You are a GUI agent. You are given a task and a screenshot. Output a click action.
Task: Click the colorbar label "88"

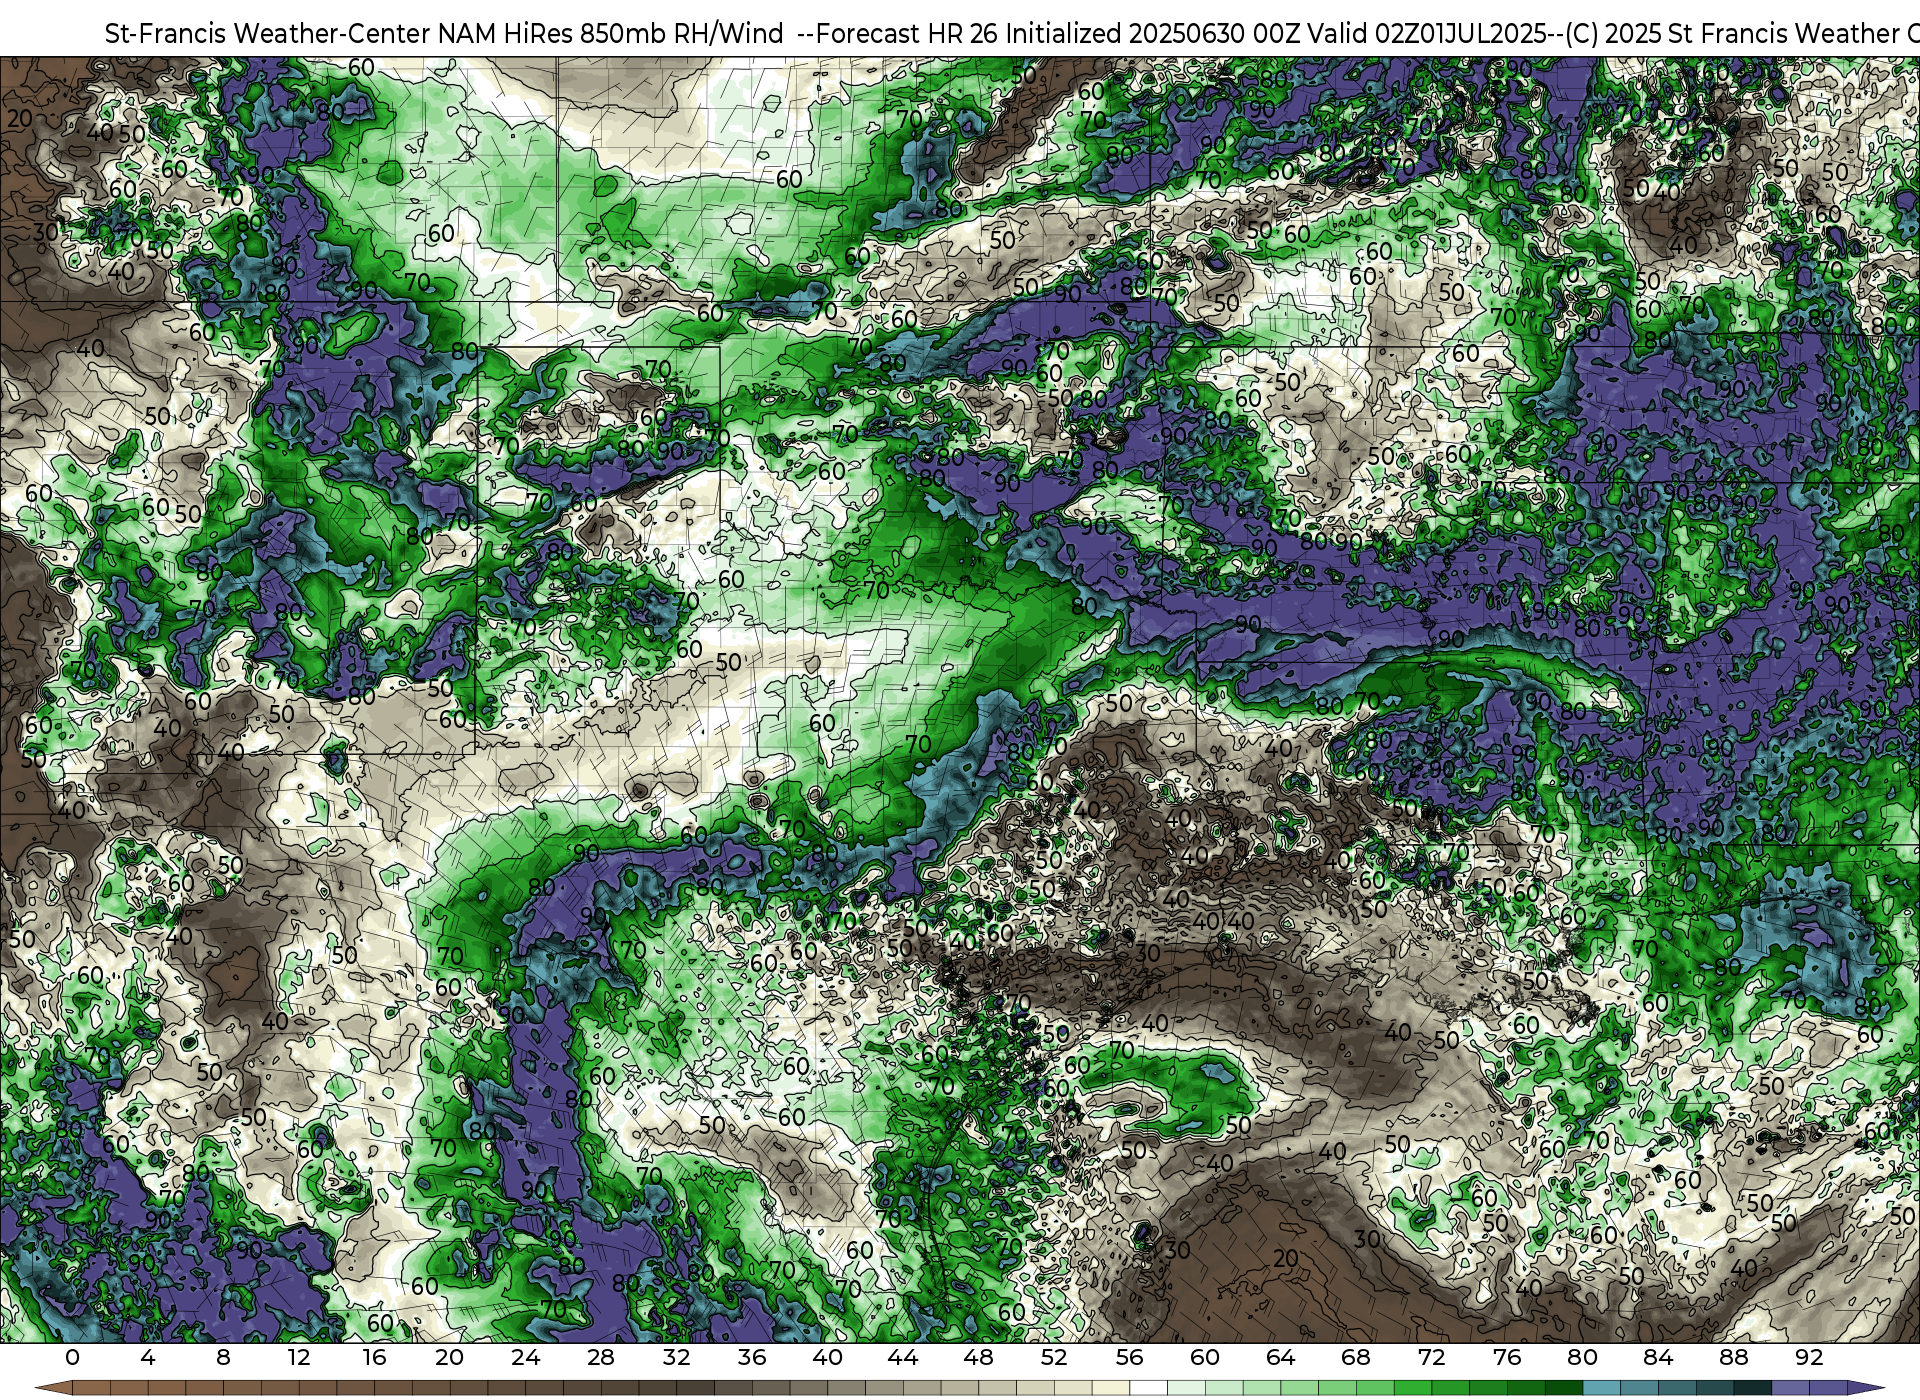(1733, 1358)
